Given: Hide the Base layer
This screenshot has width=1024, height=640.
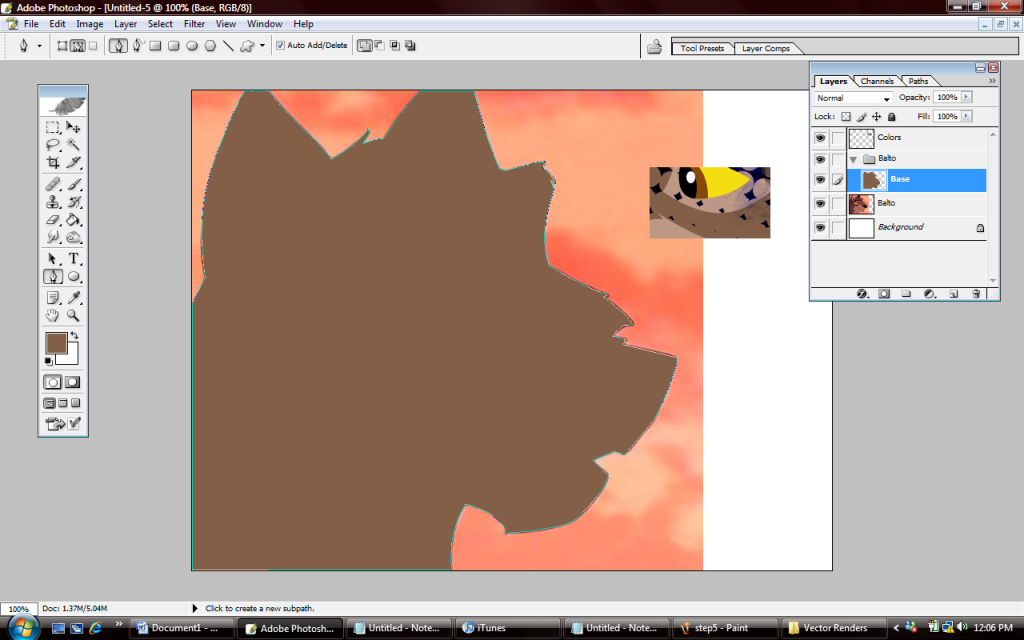Looking at the screenshot, I should tap(820, 180).
